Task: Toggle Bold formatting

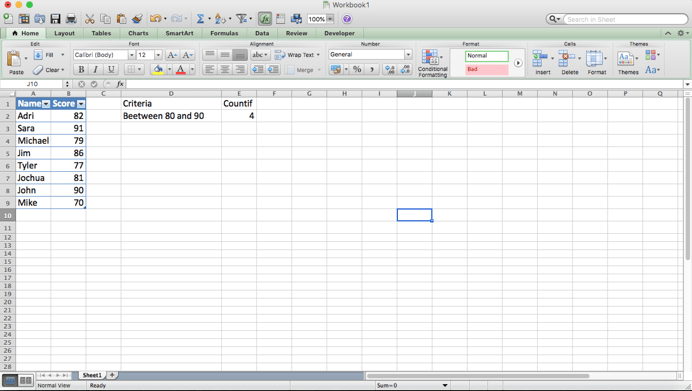Action: coord(81,69)
